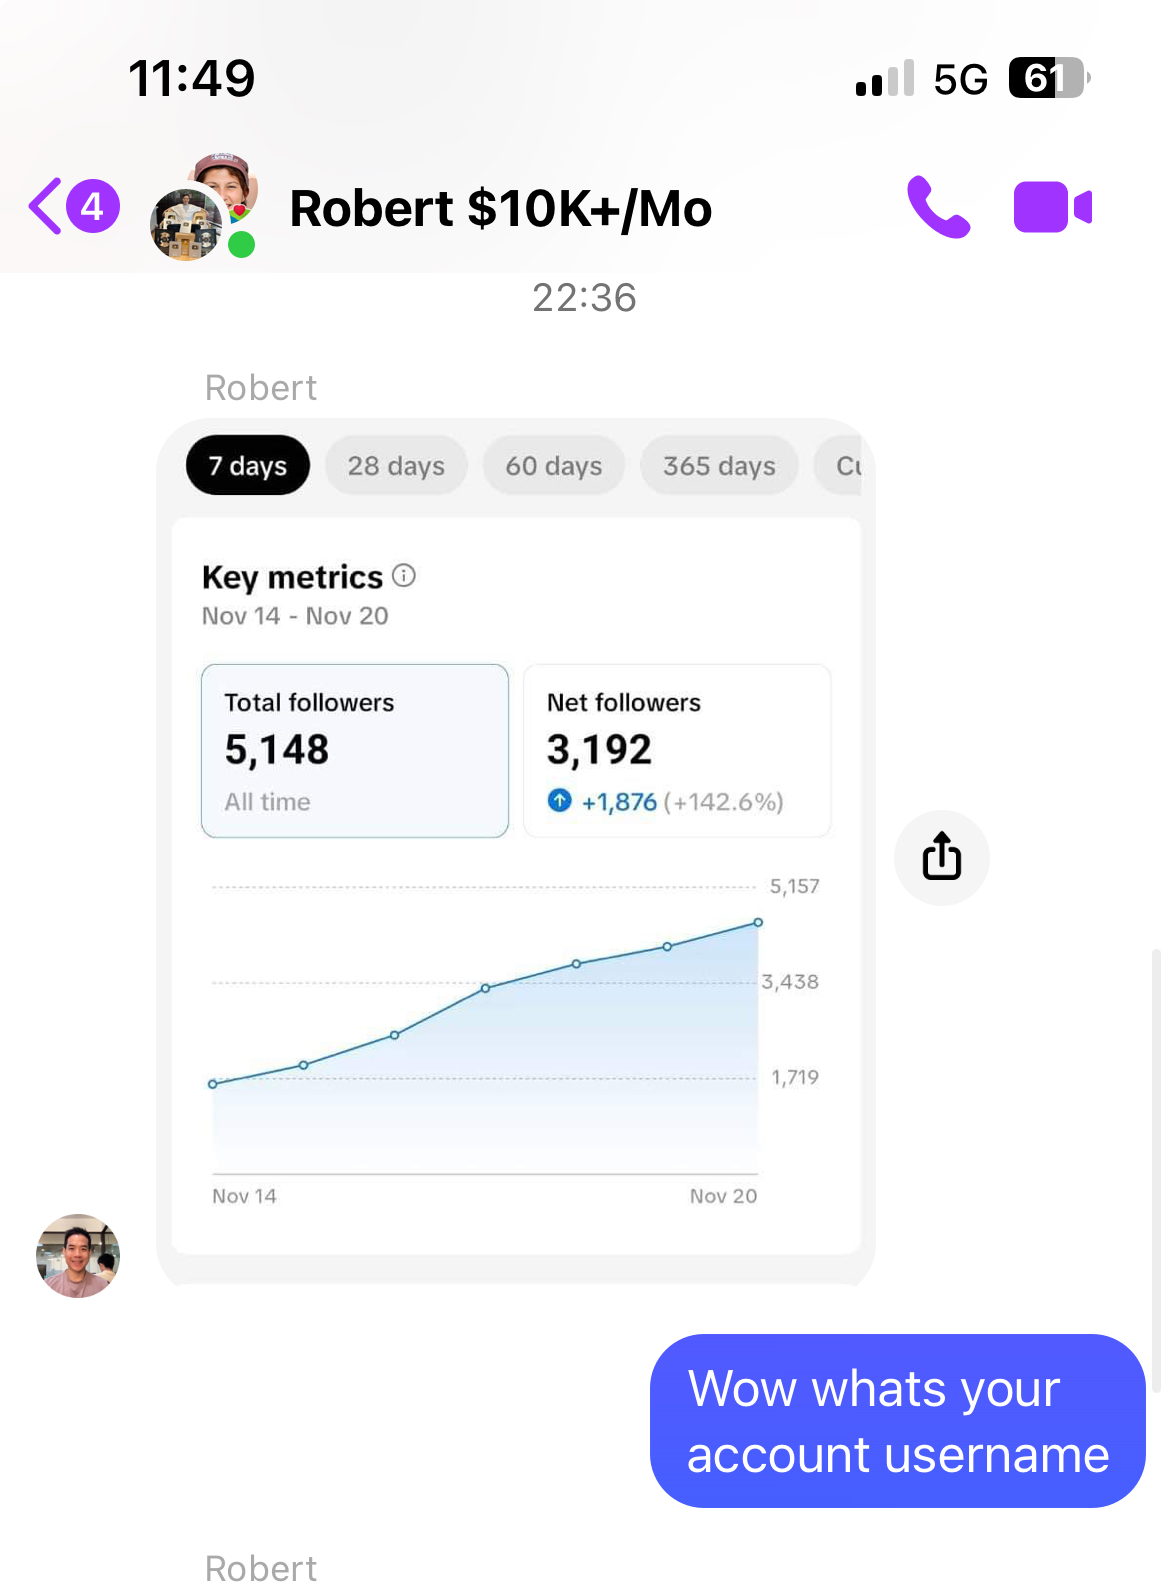Start a video call with the camera icon
This screenshot has height=1593, width=1170.
[1053, 207]
